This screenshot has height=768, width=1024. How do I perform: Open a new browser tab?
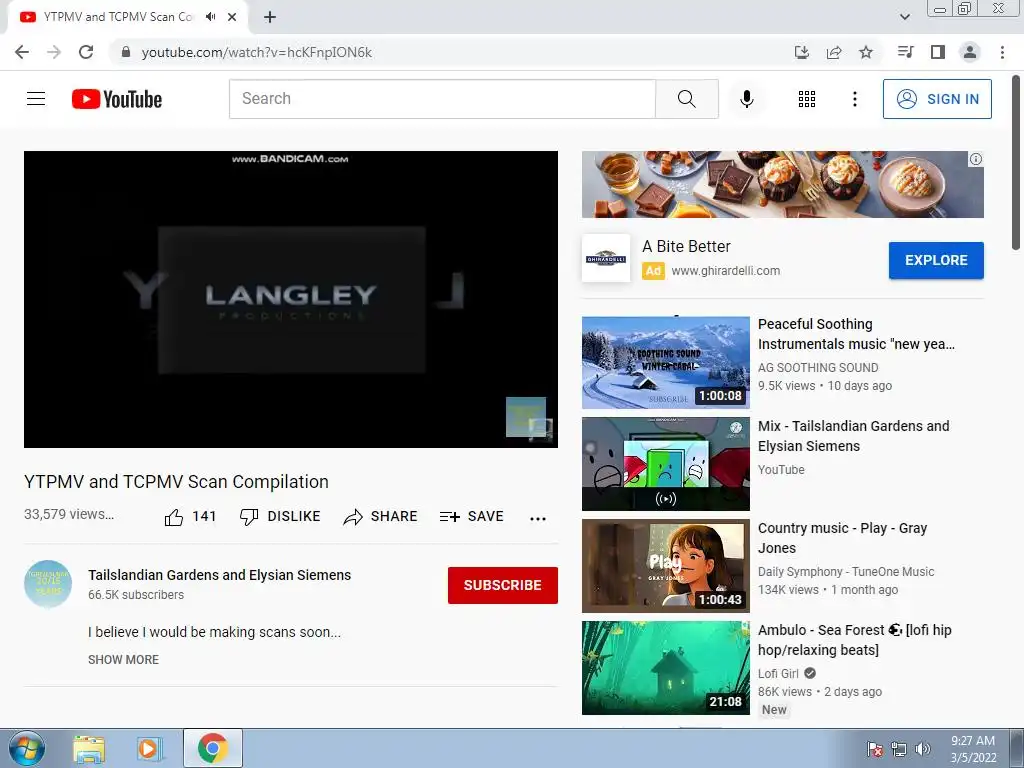coord(270,17)
